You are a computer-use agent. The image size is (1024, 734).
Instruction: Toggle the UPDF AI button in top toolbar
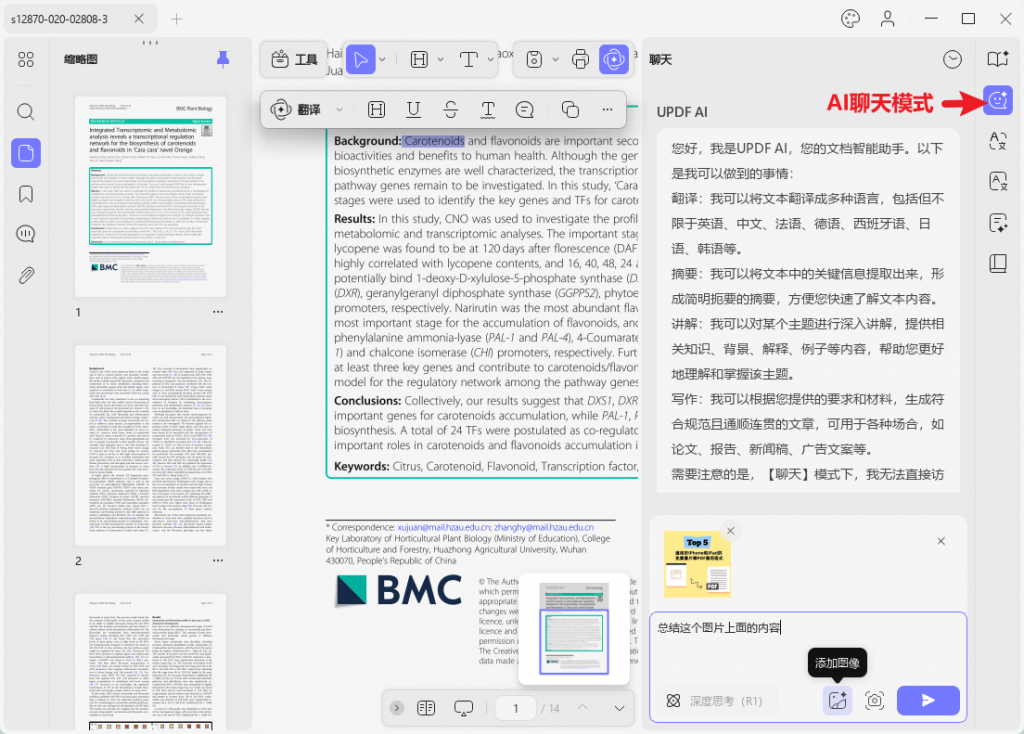tap(614, 59)
